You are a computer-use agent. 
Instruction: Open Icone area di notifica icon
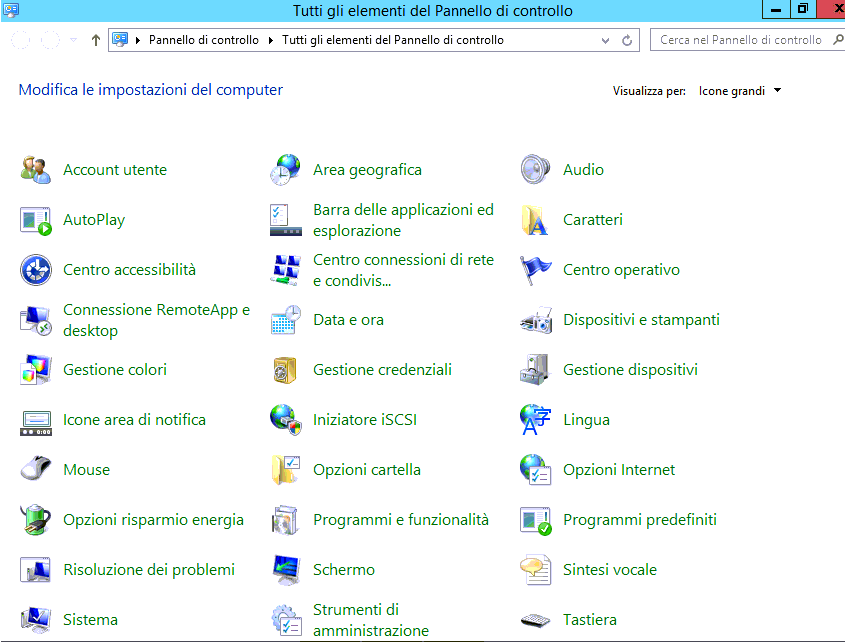coord(36,423)
